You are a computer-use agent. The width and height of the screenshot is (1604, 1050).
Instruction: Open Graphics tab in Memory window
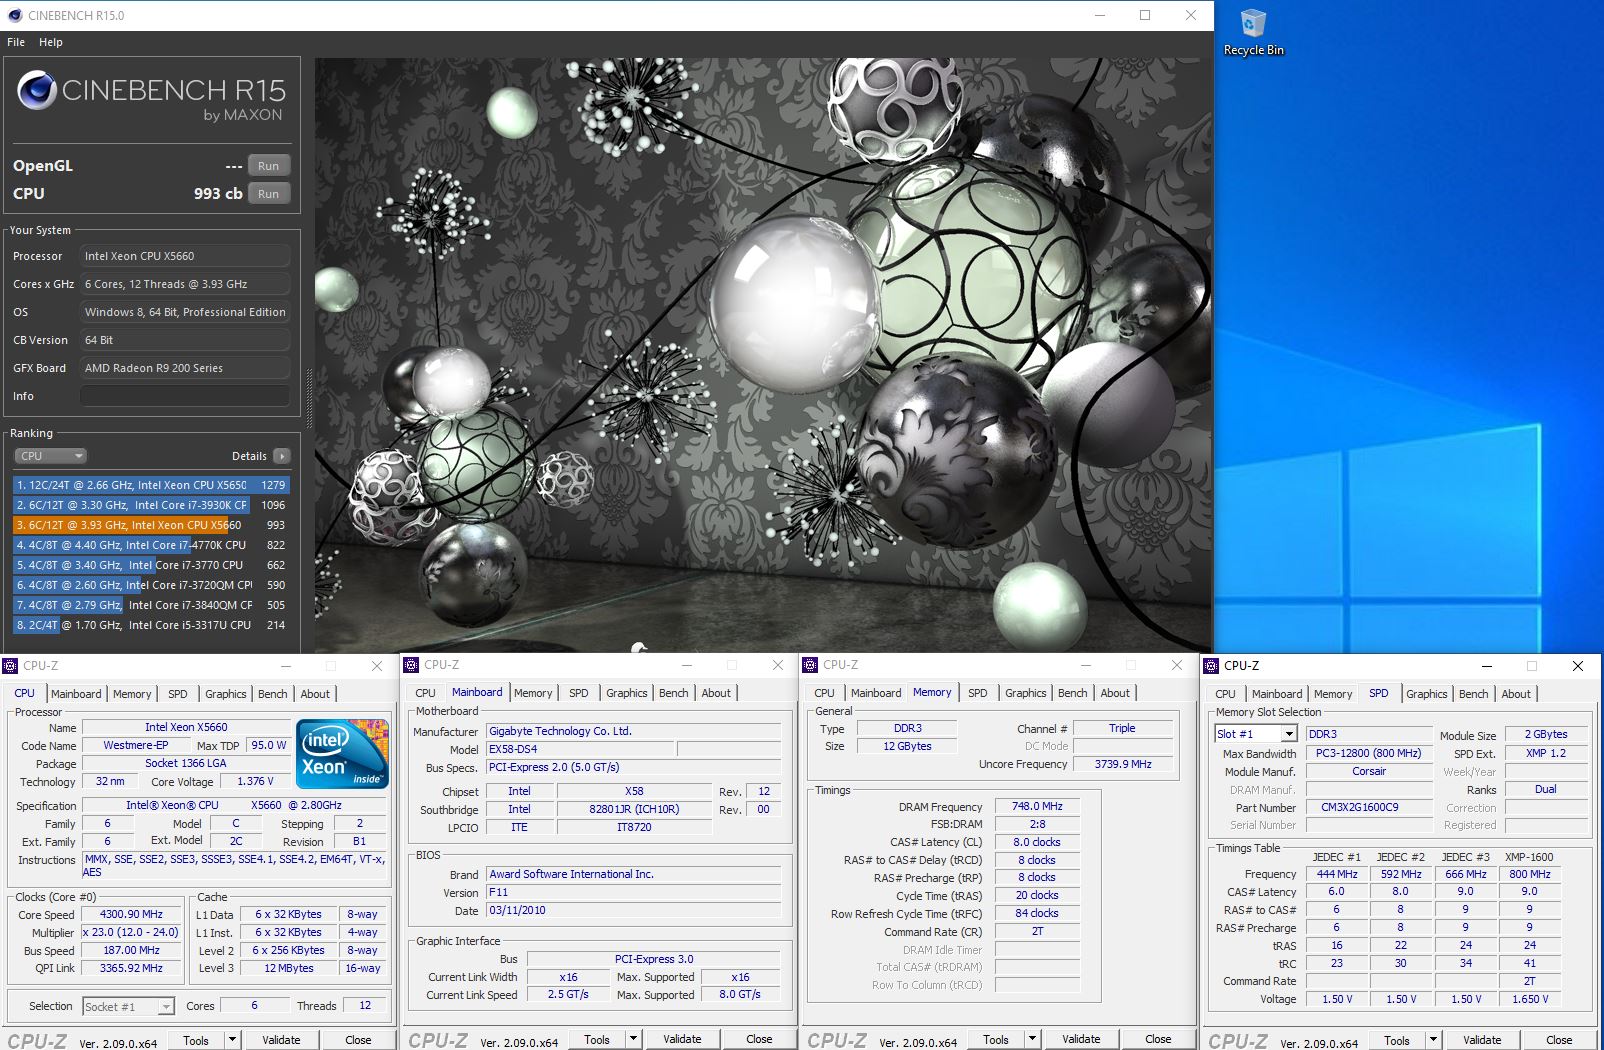tap(1026, 693)
